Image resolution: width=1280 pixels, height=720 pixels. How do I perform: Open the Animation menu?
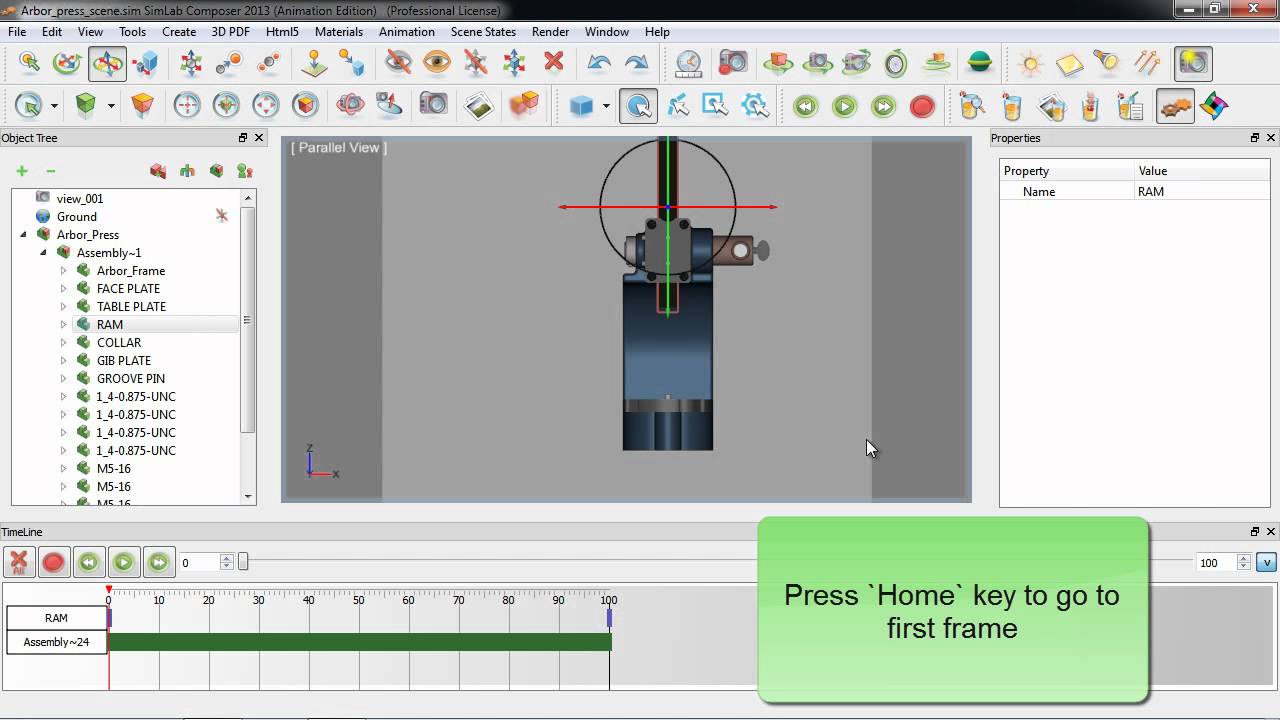(x=406, y=32)
